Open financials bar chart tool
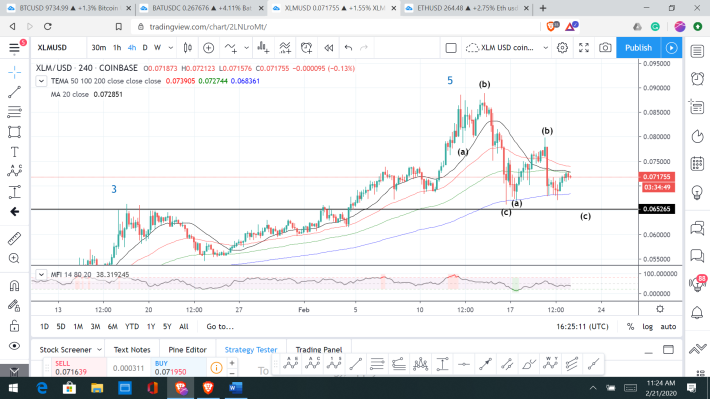The image size is (710, 399). tap(263, 48)
